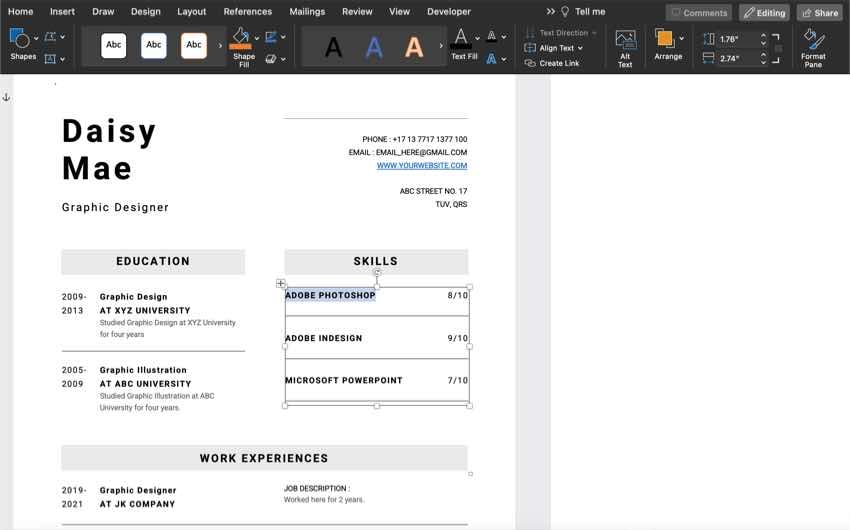Screen dimensions: 850x530
Task: Open the Comments button
Action: pyautogui.click(x=699, y=12)
